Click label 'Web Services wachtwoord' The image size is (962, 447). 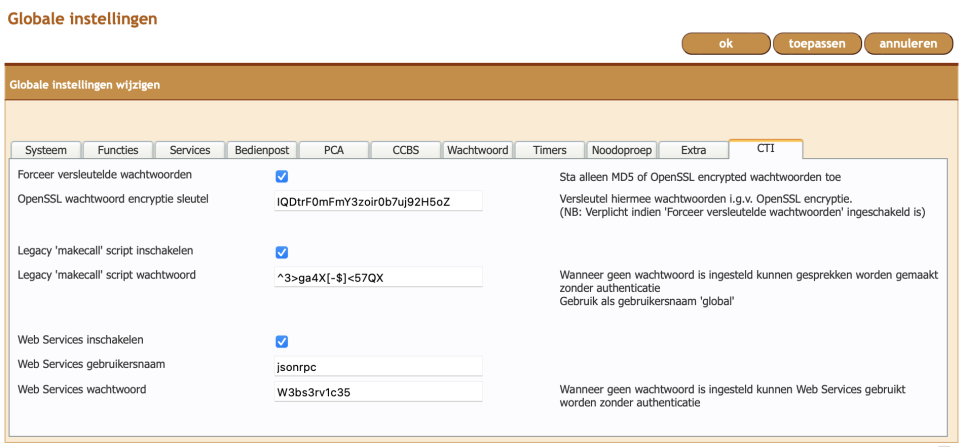[x=82, y=389]
